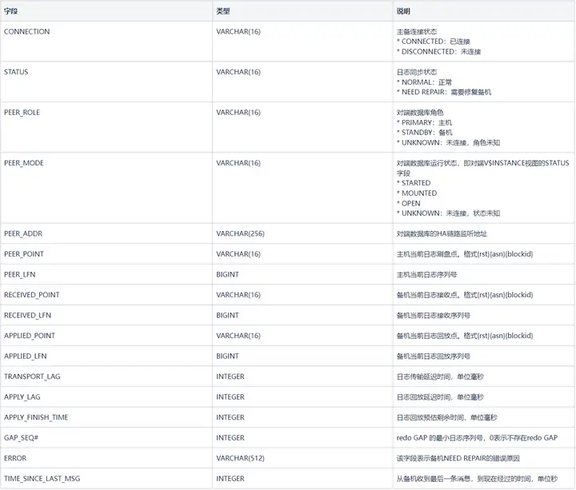The width and height of the screenshot is (576, 490).
Task: Select the PEER_MODE field name
Action: [x=24, y=163]
